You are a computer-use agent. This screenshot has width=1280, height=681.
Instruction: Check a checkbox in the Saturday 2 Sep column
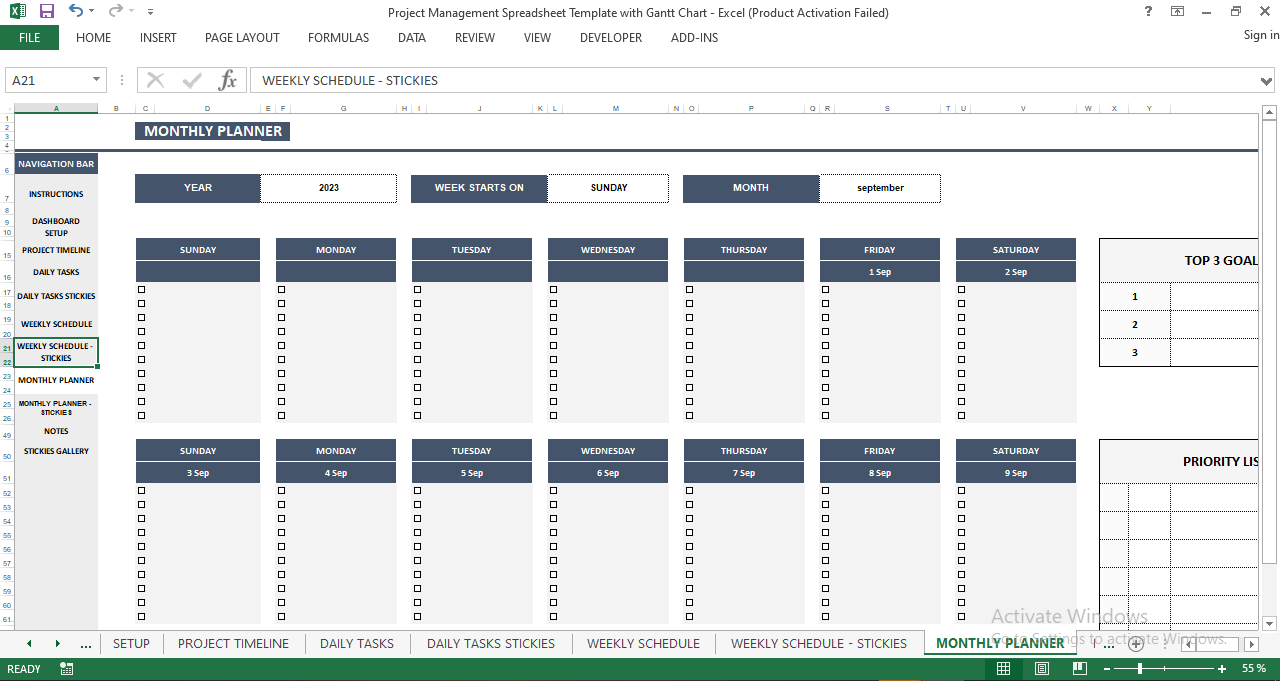tap(960, 288)
